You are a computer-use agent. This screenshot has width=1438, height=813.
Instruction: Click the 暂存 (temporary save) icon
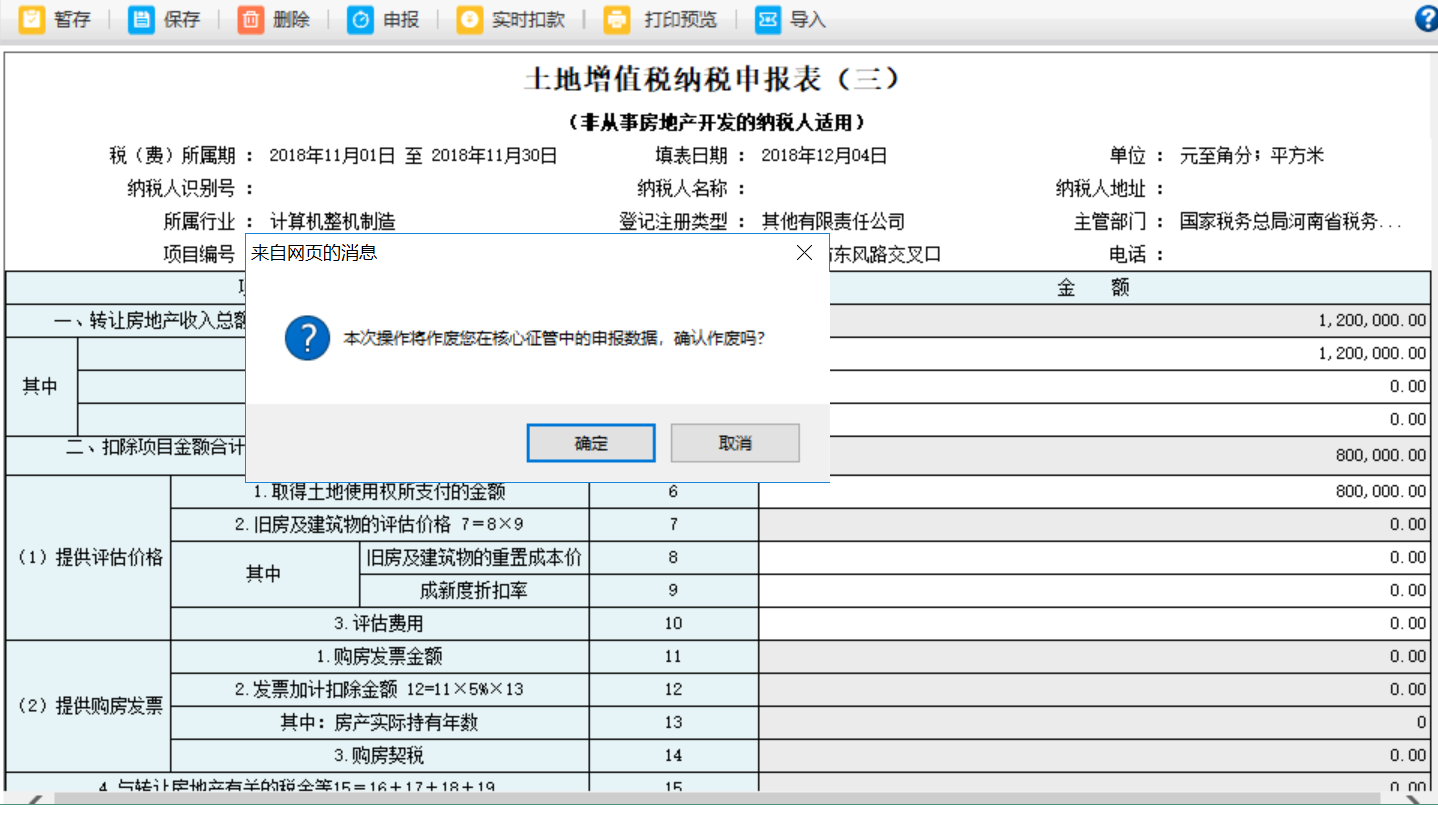pyautogui.click(x=32, y=19)
